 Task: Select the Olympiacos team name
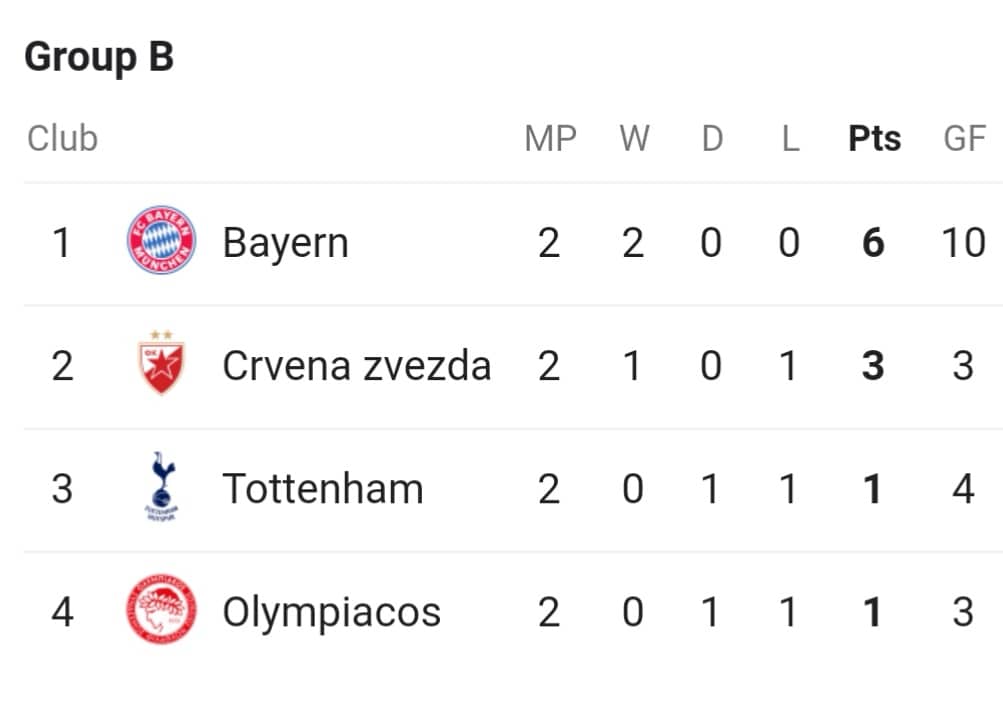[331, 613]
